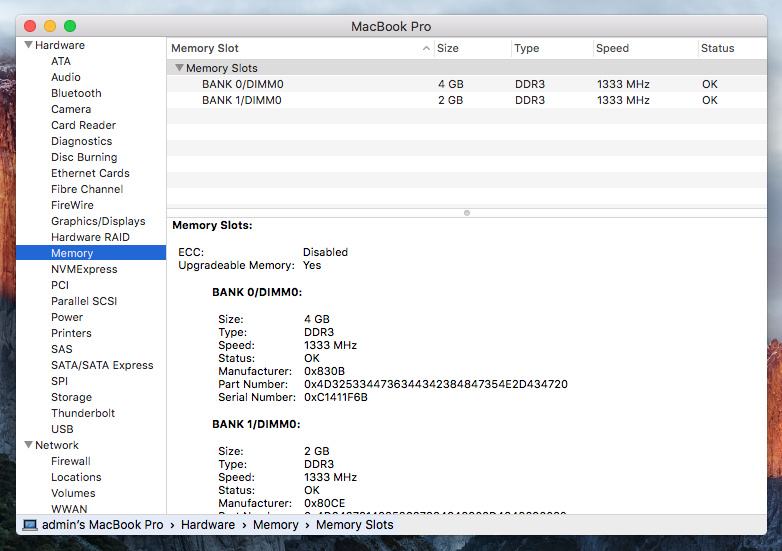The height and width of the screenshot is (551, 782).
Task: Click the Status column header
Action: [x=717, y=48]
